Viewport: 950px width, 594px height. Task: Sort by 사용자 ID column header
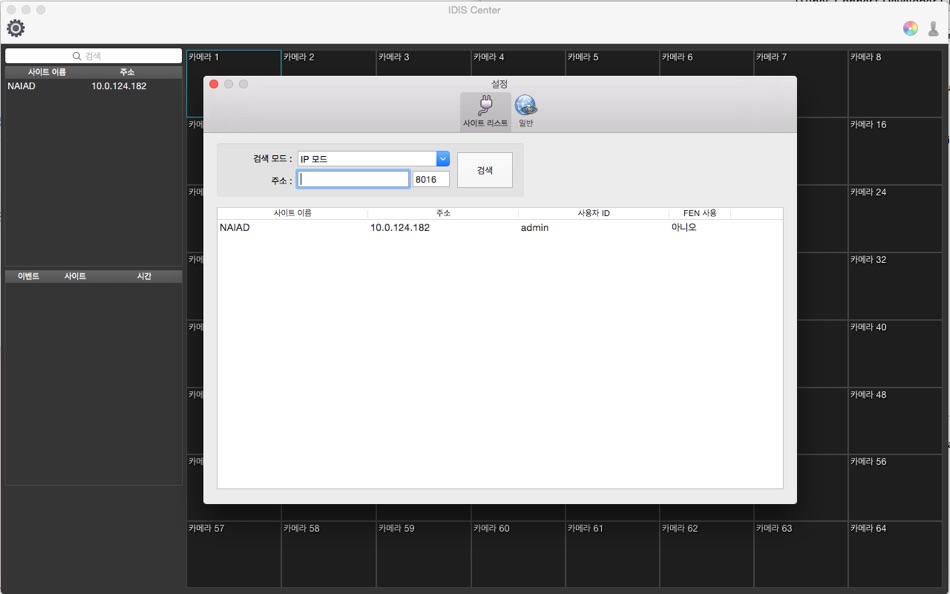(593, 213)
